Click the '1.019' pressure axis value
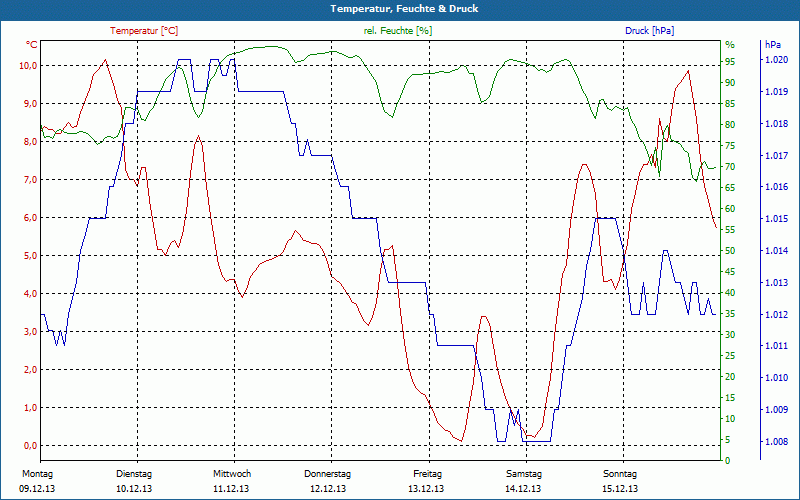The height and width of the screenshot is (500, 800). (776, 92)
